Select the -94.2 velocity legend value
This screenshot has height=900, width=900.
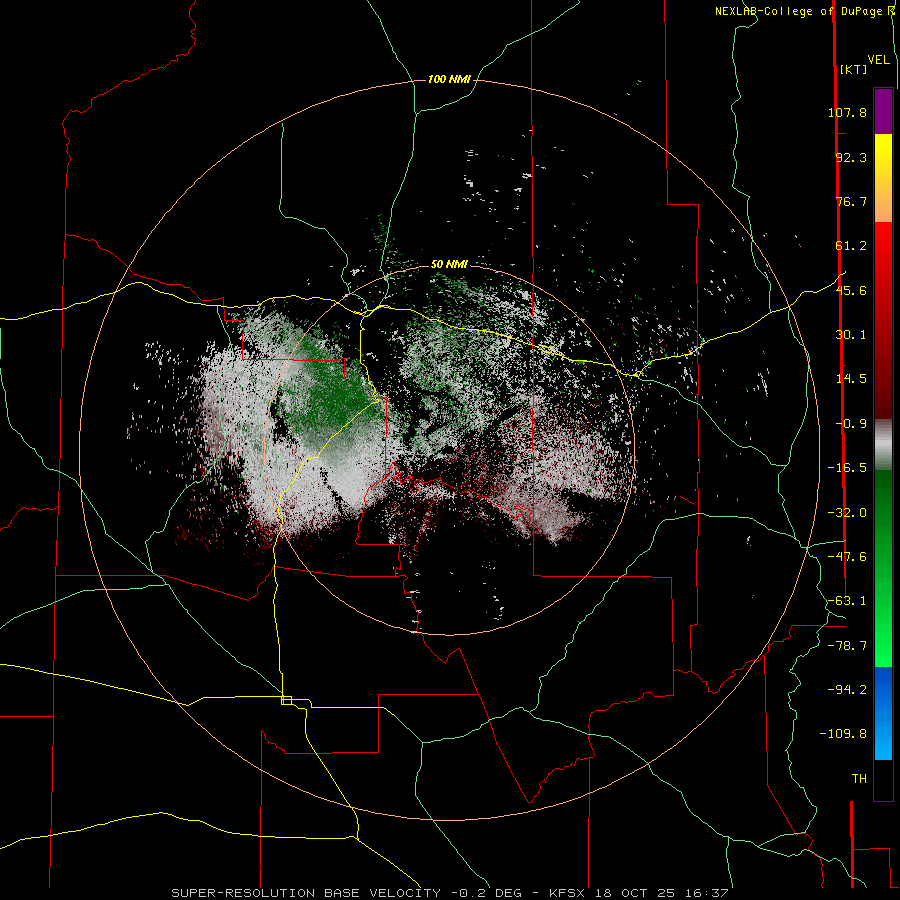click(847, 690)
